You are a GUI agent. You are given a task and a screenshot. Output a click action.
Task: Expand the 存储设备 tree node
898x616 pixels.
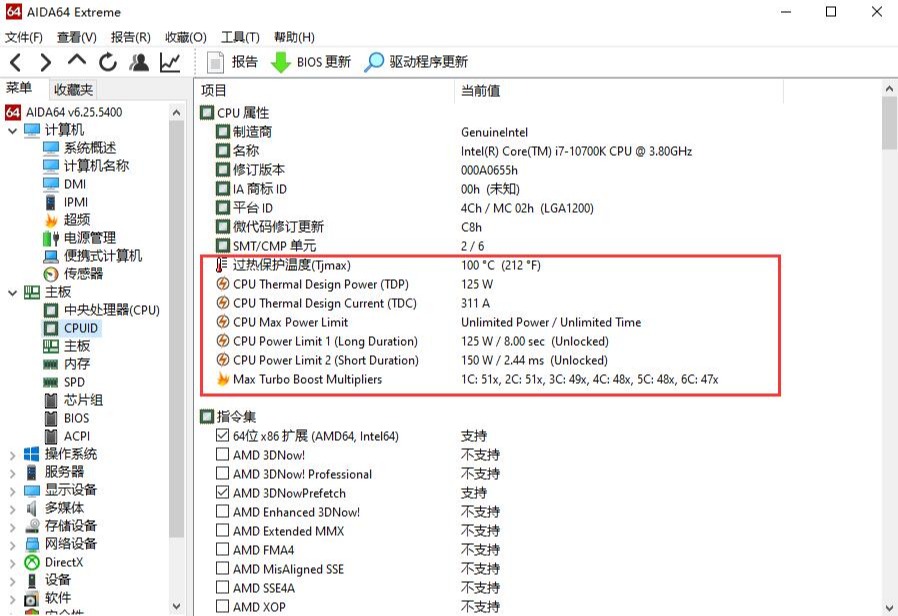(13, 527)
